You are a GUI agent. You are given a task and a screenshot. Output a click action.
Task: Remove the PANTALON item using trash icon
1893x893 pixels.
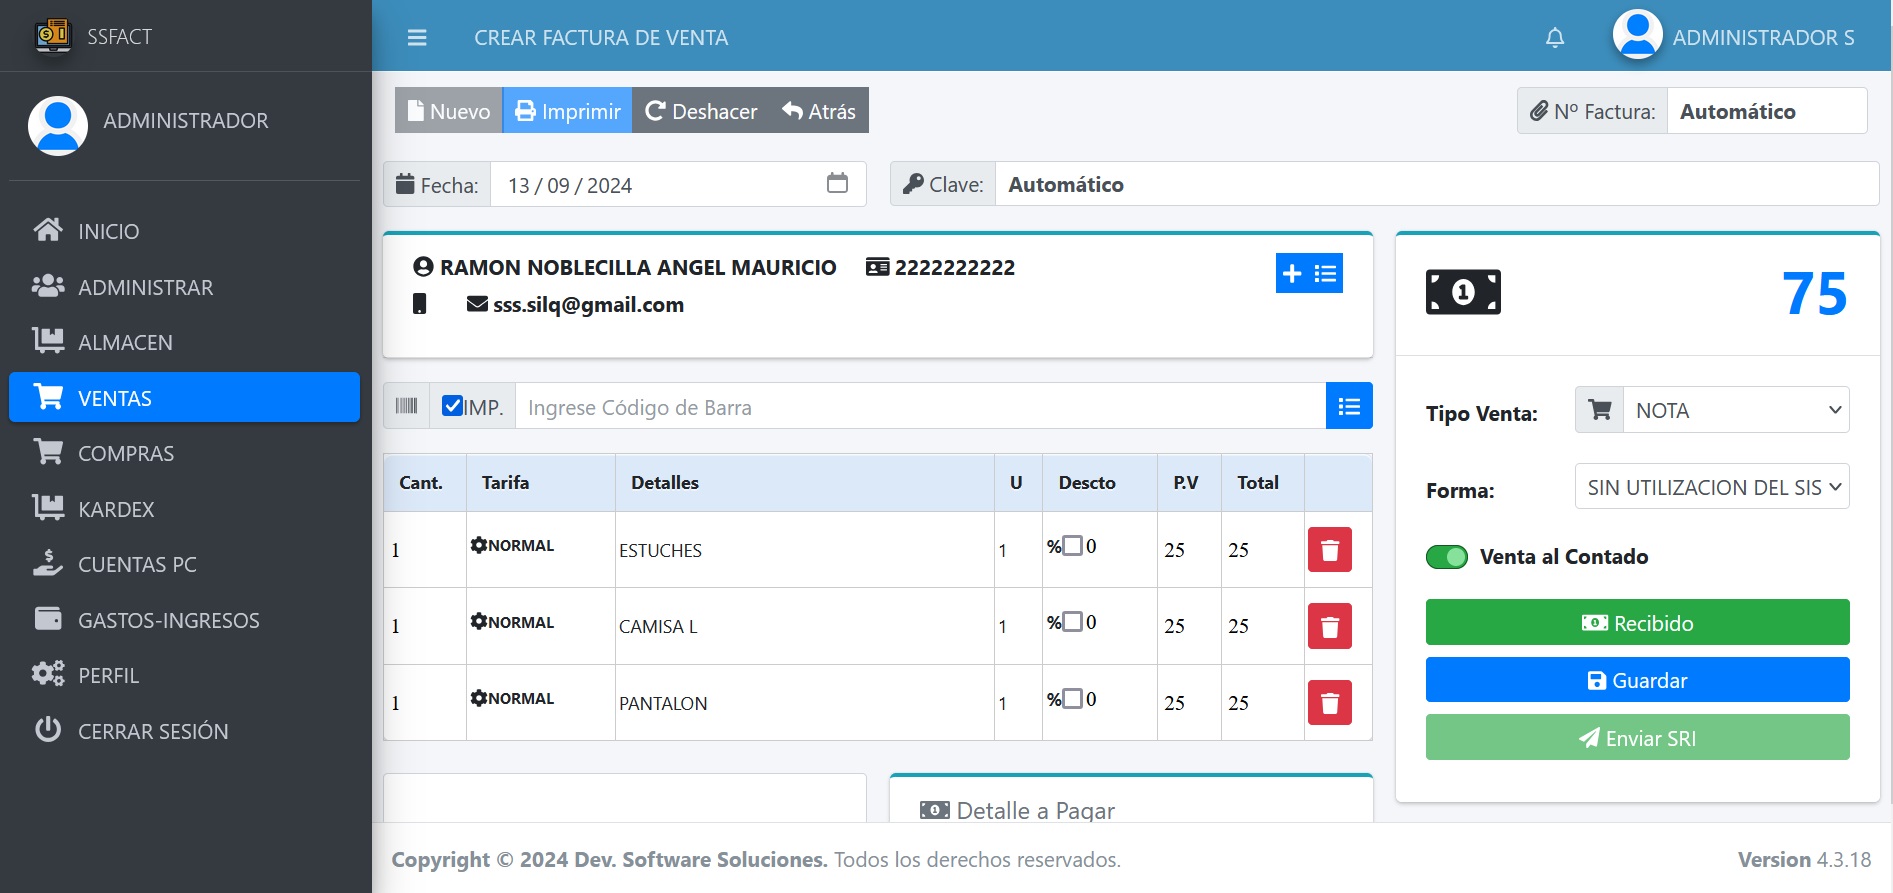[x=1329, y=703]
